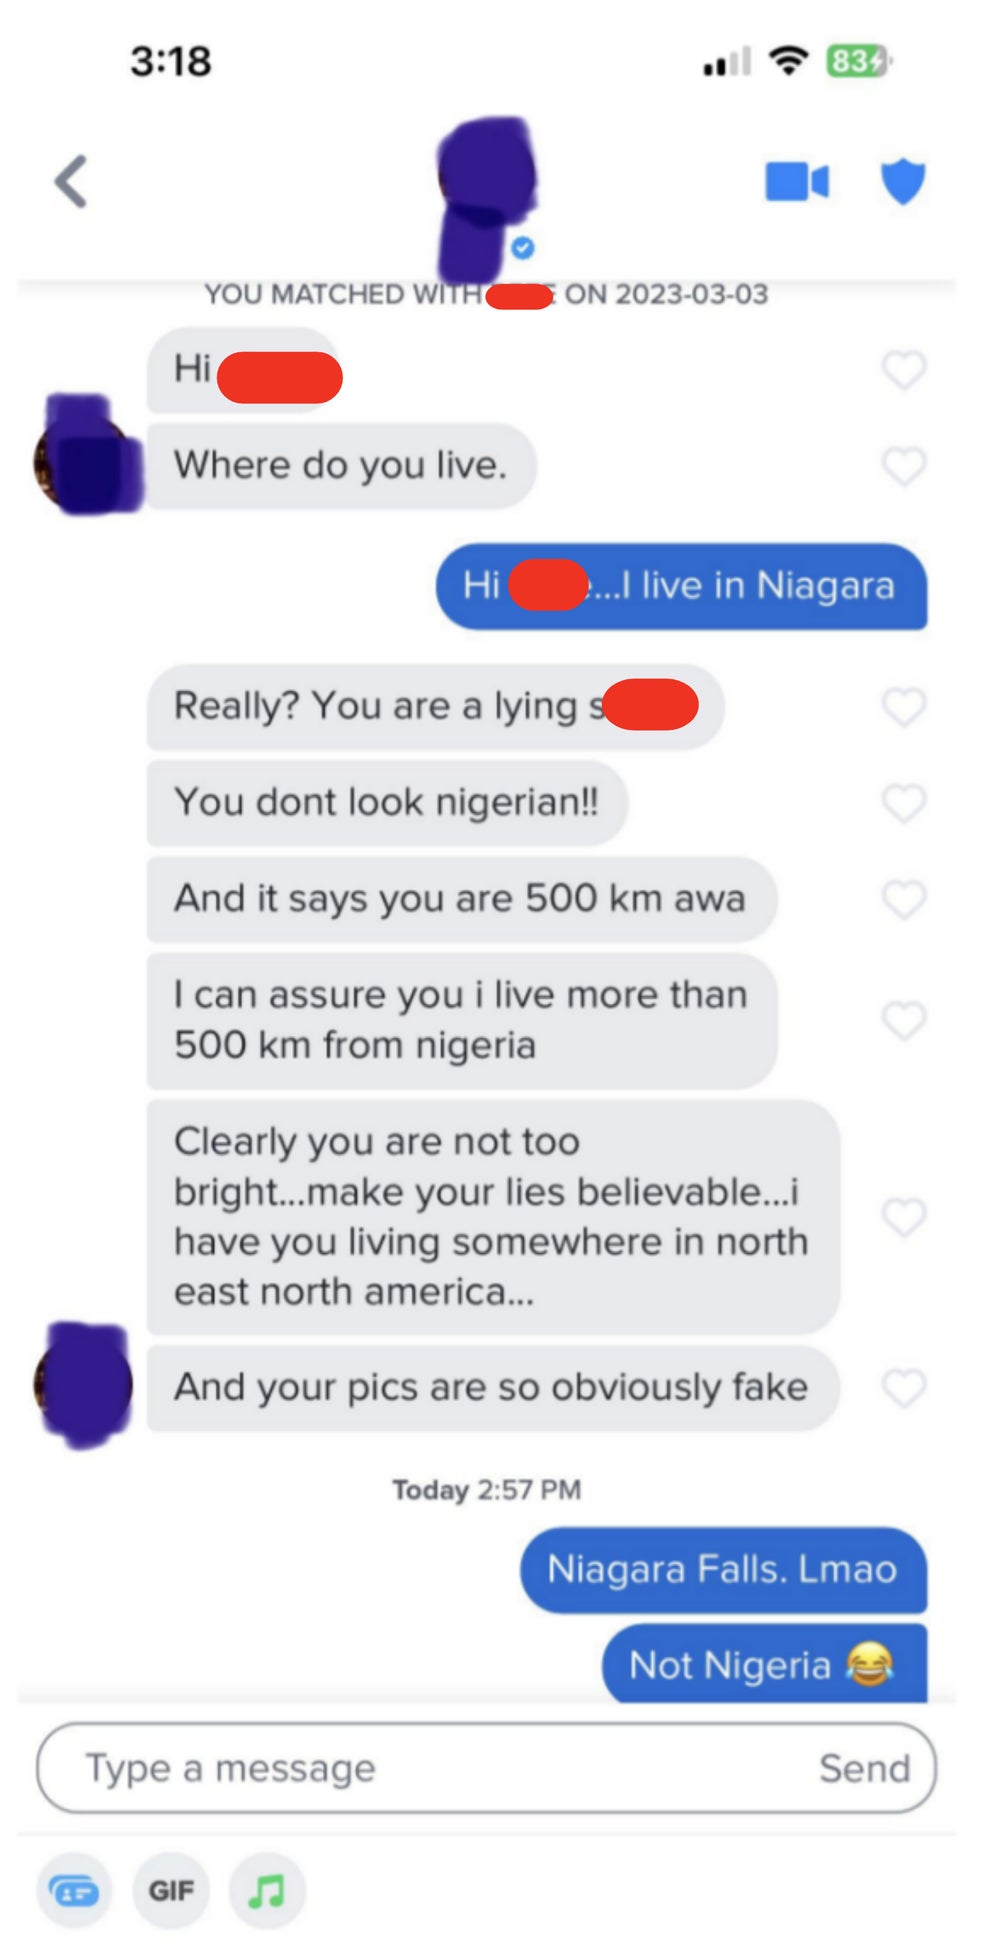Tap the 'Niagara Falls. Lmao' sent bubble

click(723, 1569)
